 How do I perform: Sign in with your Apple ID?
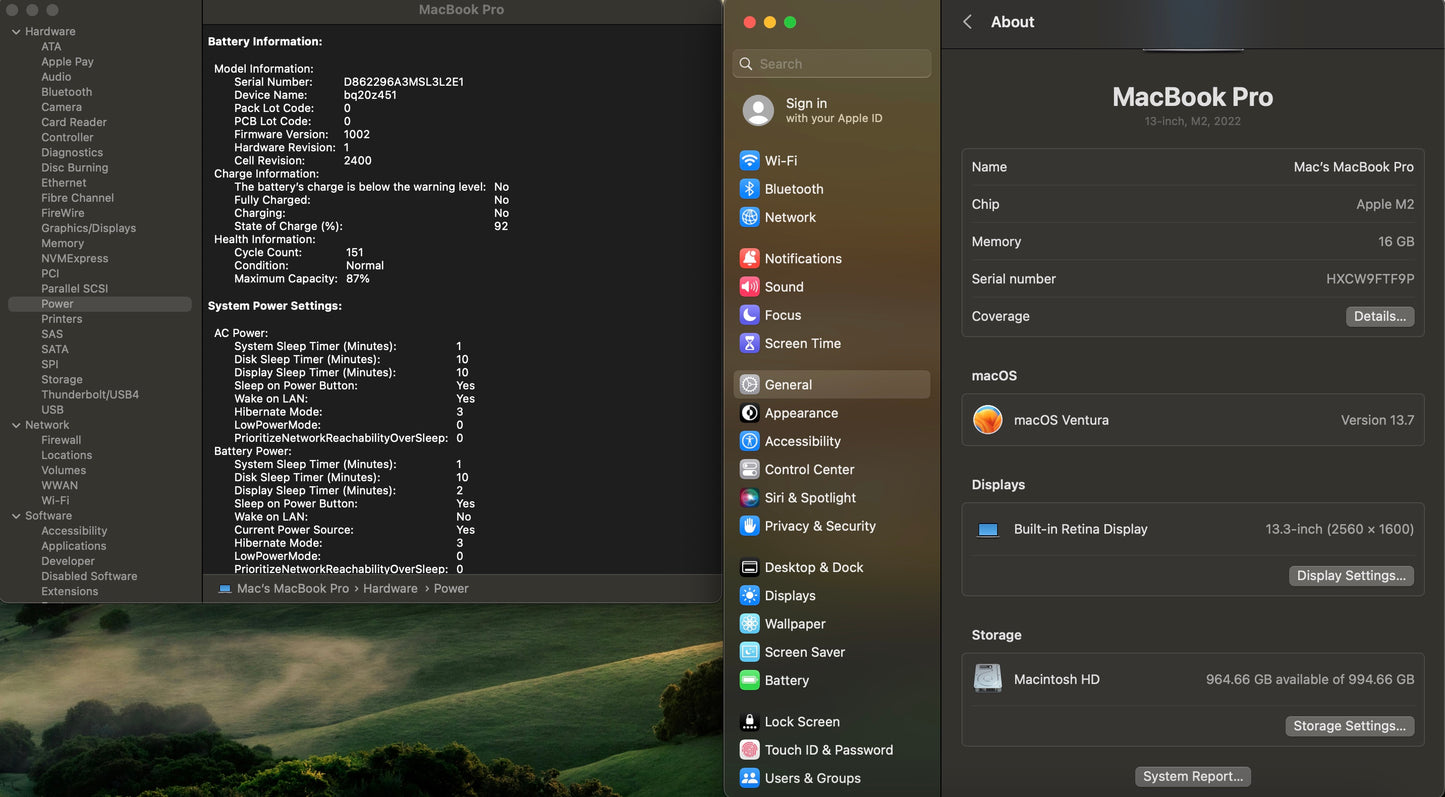(x=834, y=110)
